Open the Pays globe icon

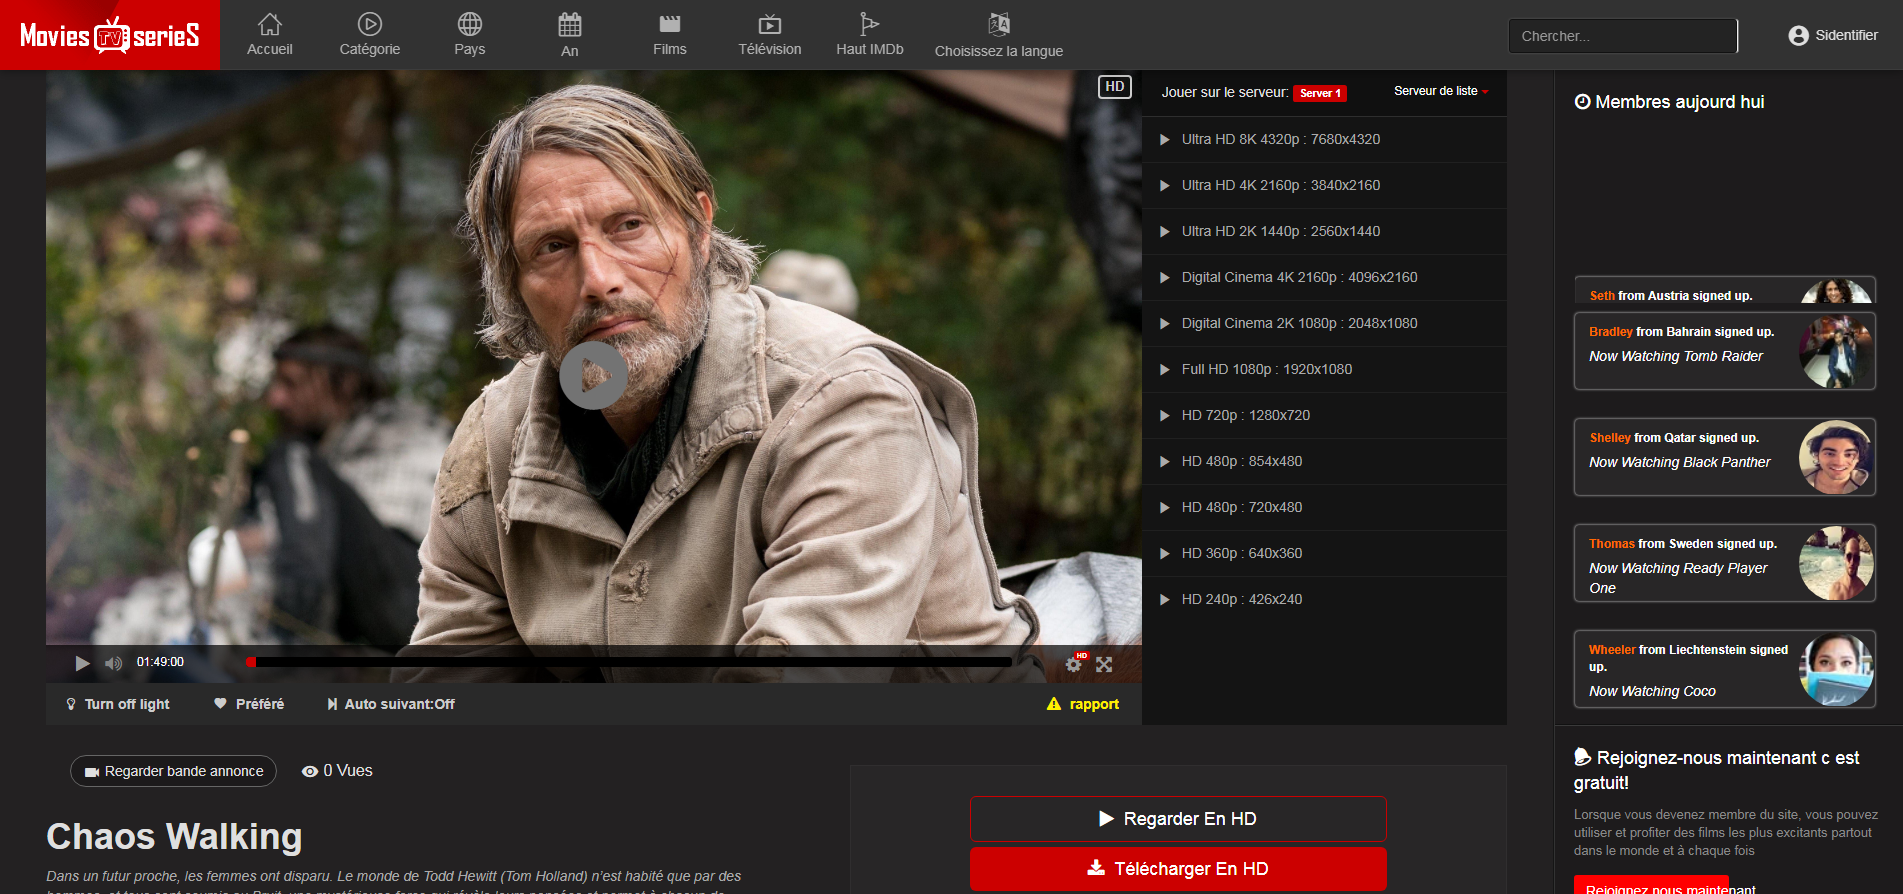[x=470, y=24]
